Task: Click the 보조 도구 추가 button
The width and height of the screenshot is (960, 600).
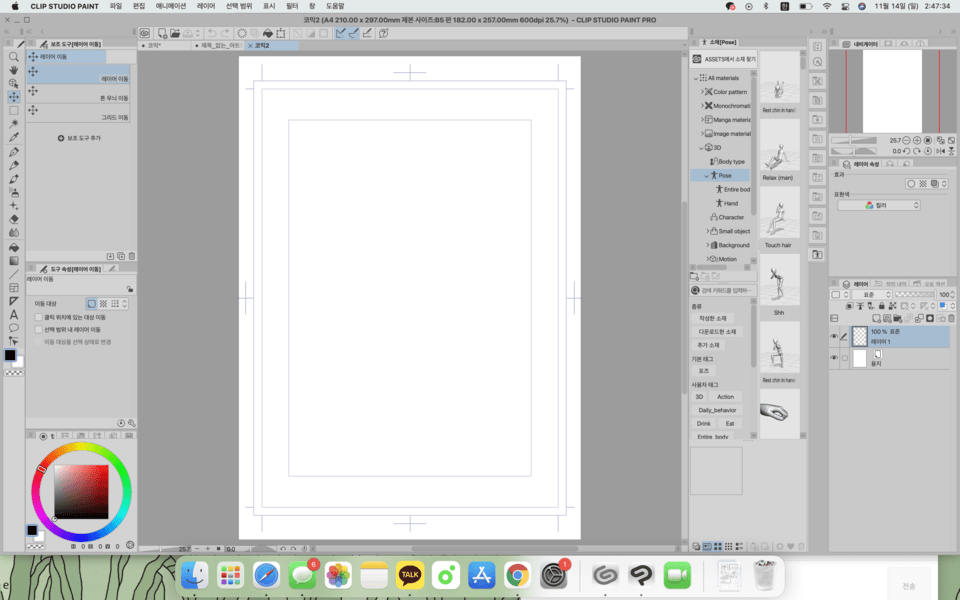Action: (80, 137)
